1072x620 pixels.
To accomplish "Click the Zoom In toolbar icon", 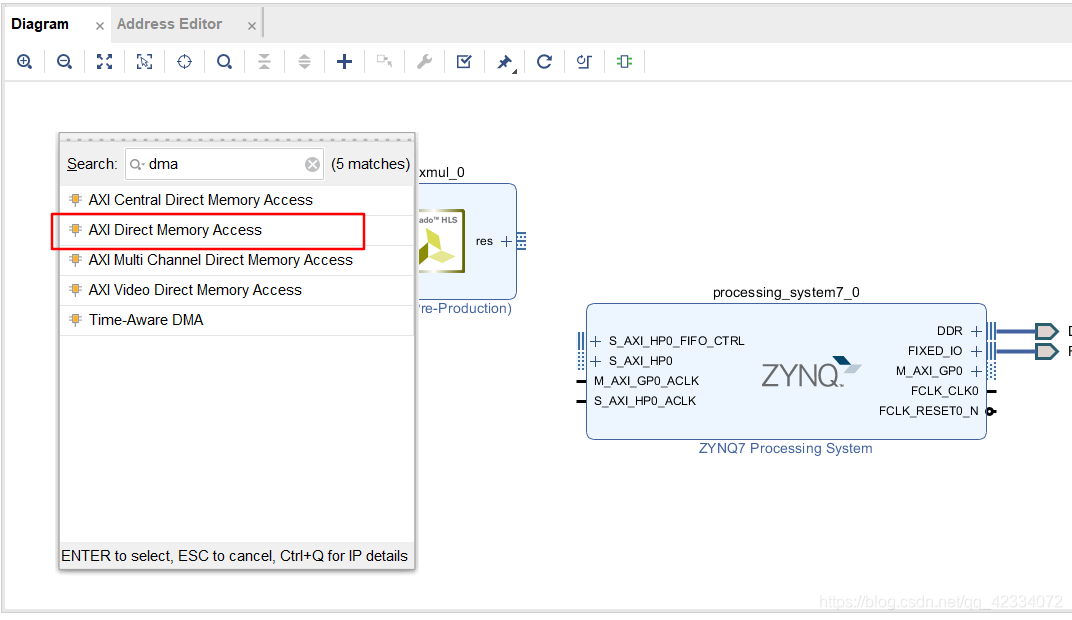I will click(x=25, y=62).
